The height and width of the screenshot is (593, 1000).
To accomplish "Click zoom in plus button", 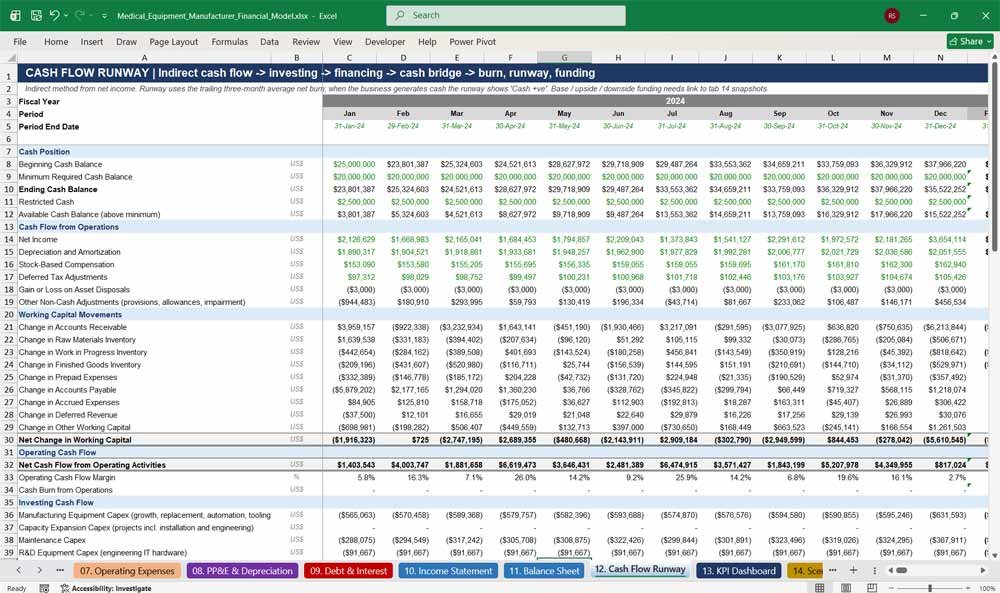I will click(x=969, y=588).
